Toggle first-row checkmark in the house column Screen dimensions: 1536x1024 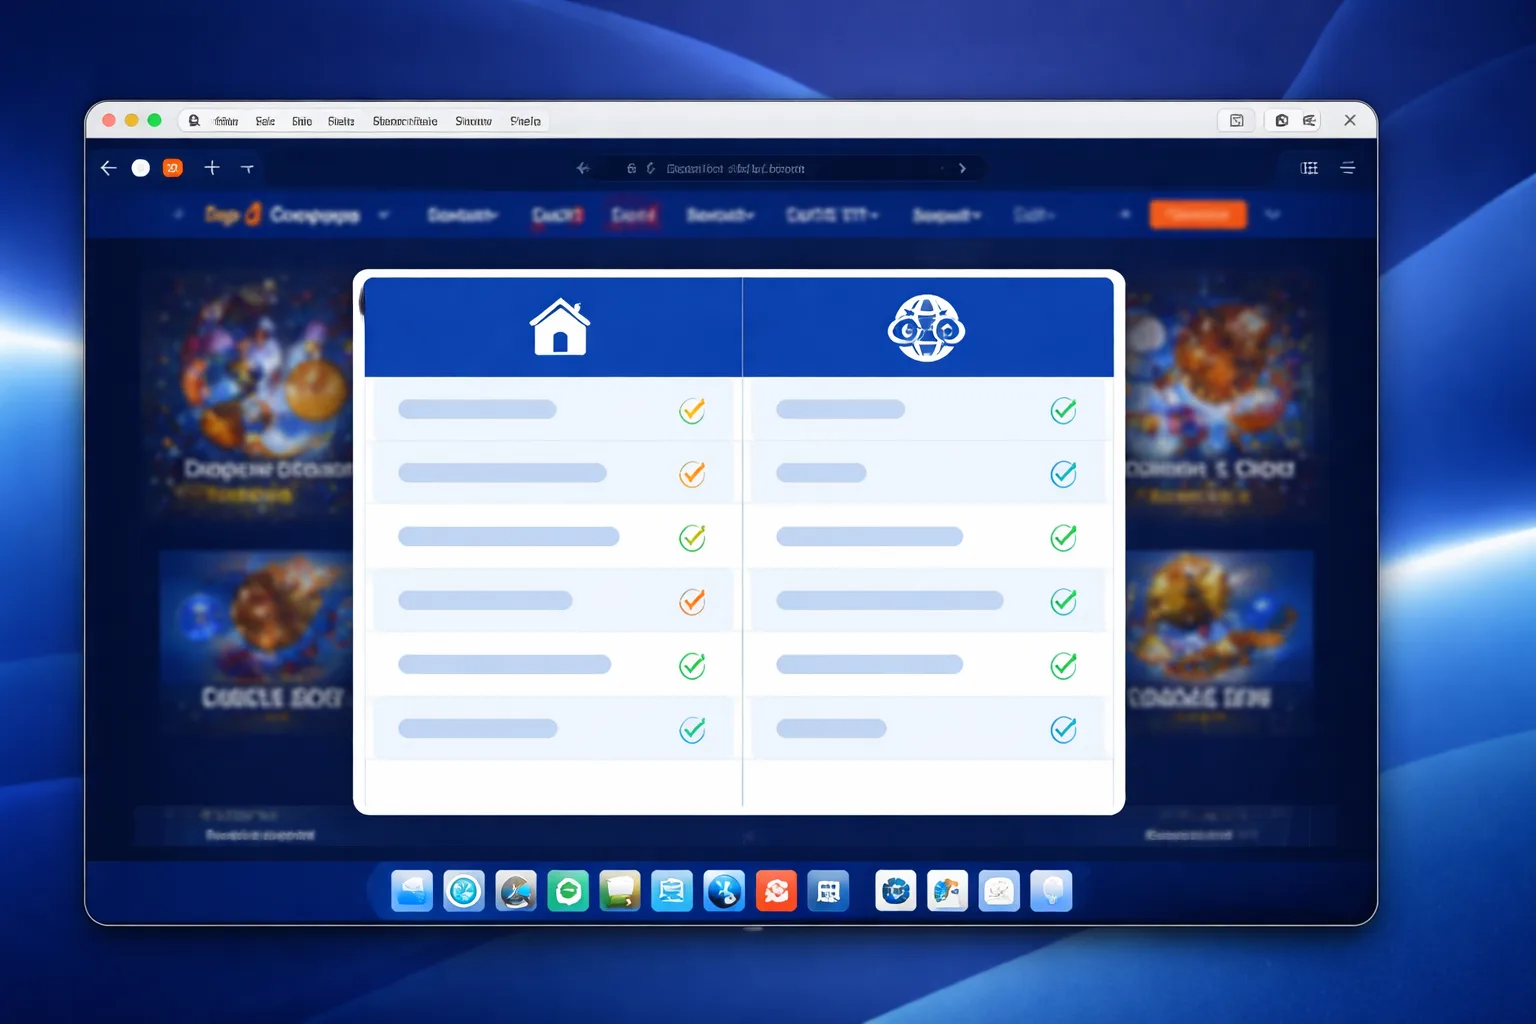(x=692, y=410)
